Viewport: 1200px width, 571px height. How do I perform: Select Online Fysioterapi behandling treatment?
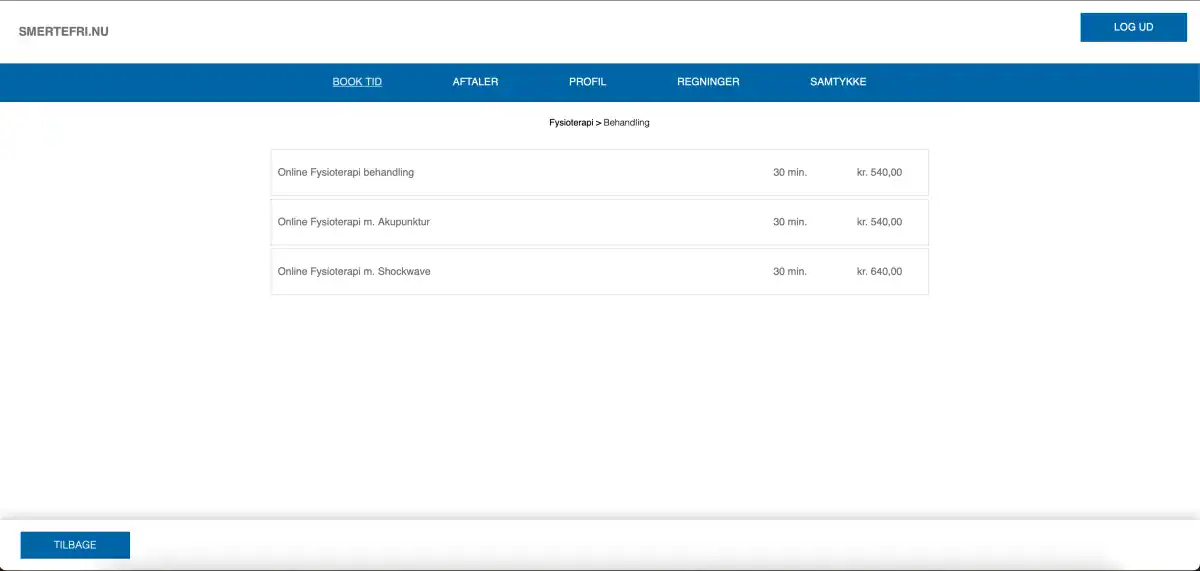(600, 172)
